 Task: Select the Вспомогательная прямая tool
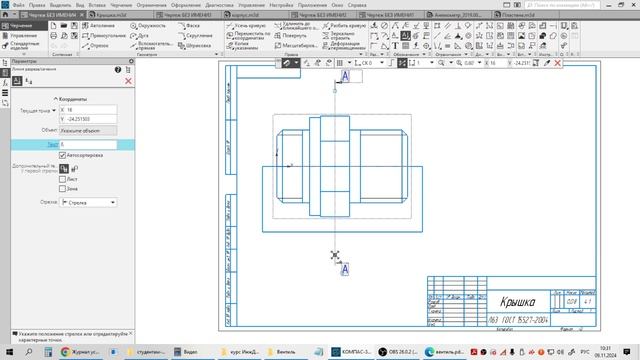(x=151, y=46)
